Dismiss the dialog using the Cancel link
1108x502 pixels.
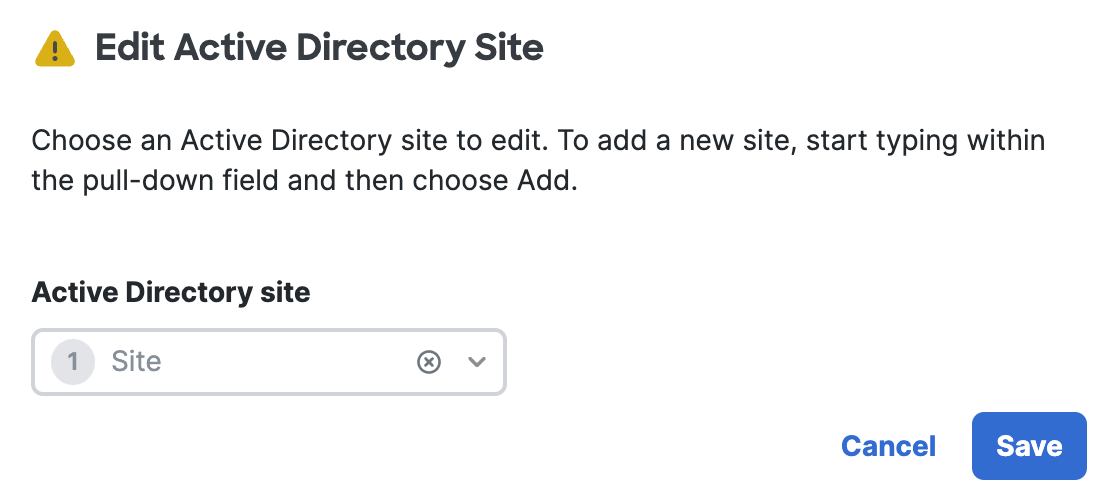(888, 446)
